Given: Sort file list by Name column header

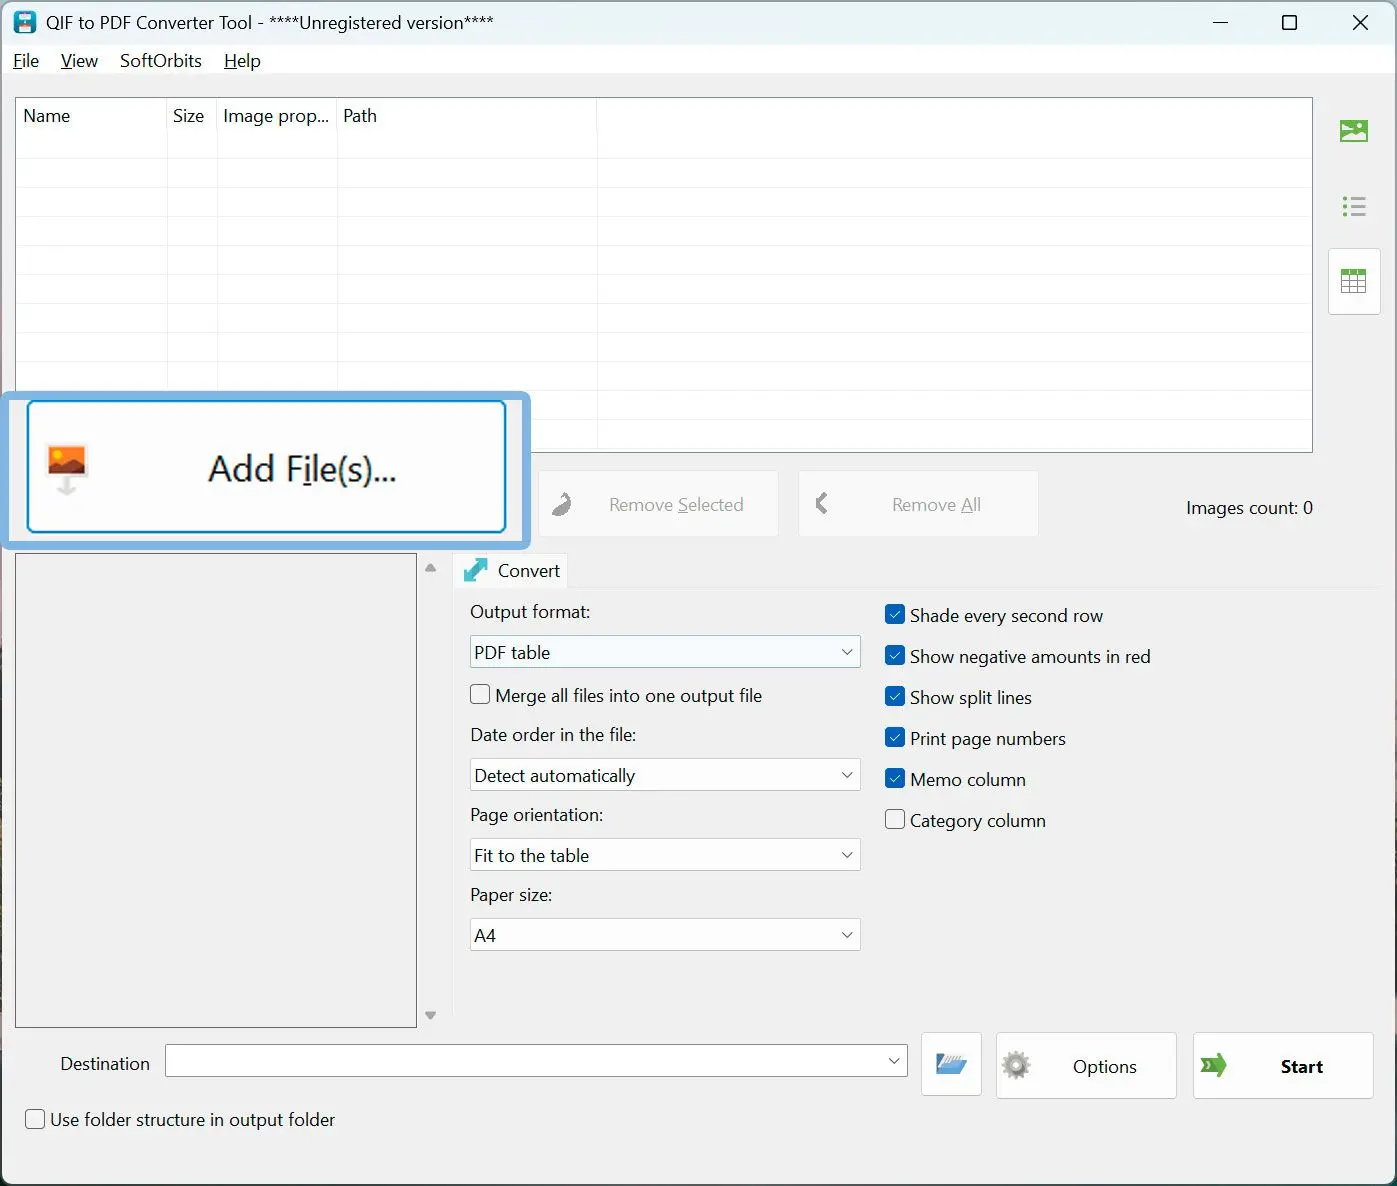Looking at the screenshot, I should coord(91,116).
